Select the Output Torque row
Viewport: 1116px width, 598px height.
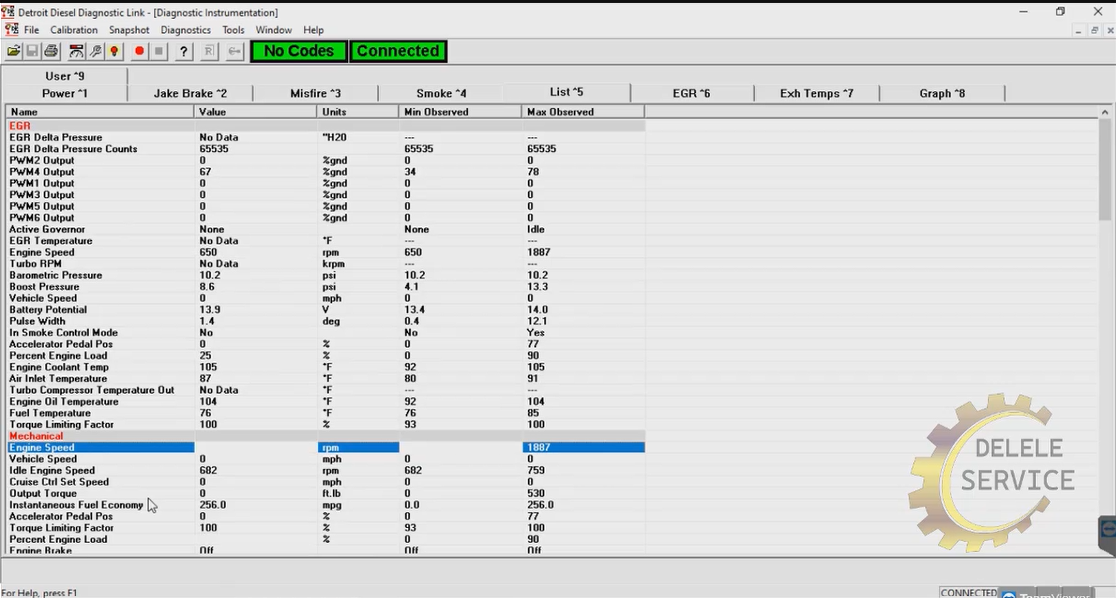[x=325, y=493]
